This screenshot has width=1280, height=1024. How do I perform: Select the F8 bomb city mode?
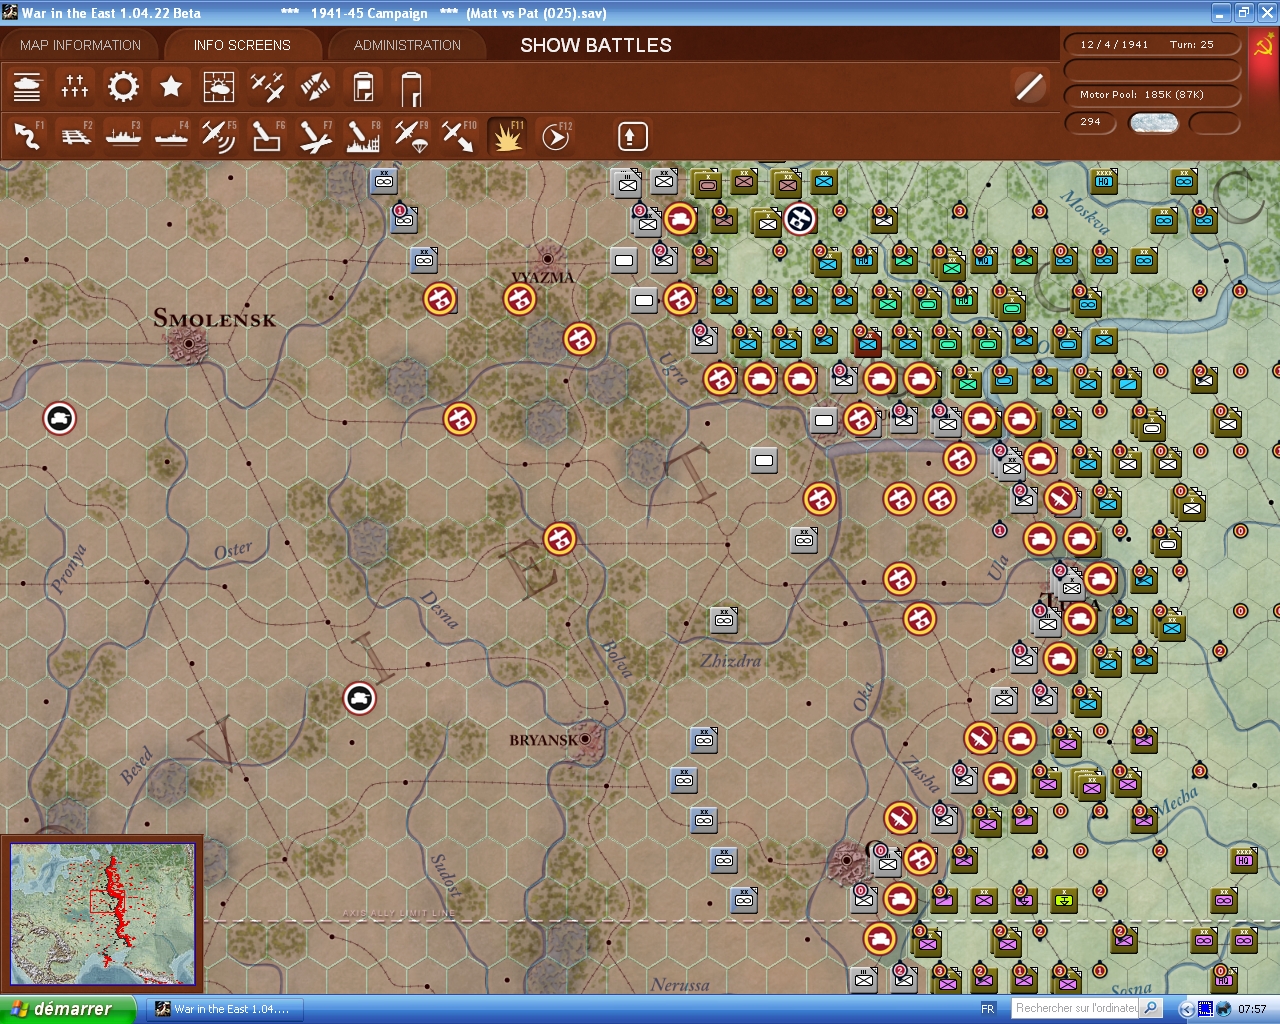(x=363, y=135)
